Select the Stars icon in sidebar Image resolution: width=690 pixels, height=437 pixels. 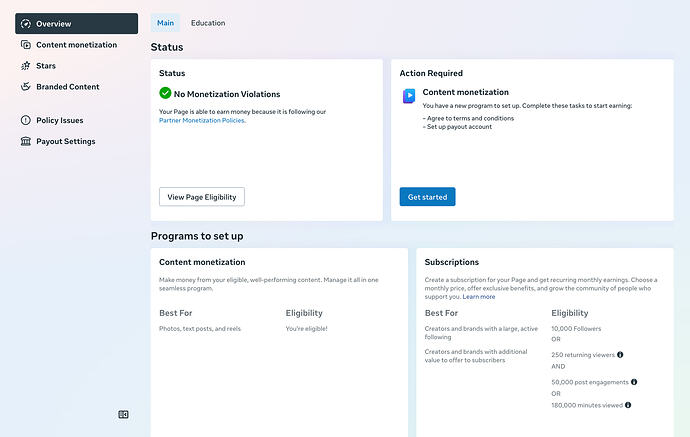point(26,66)
